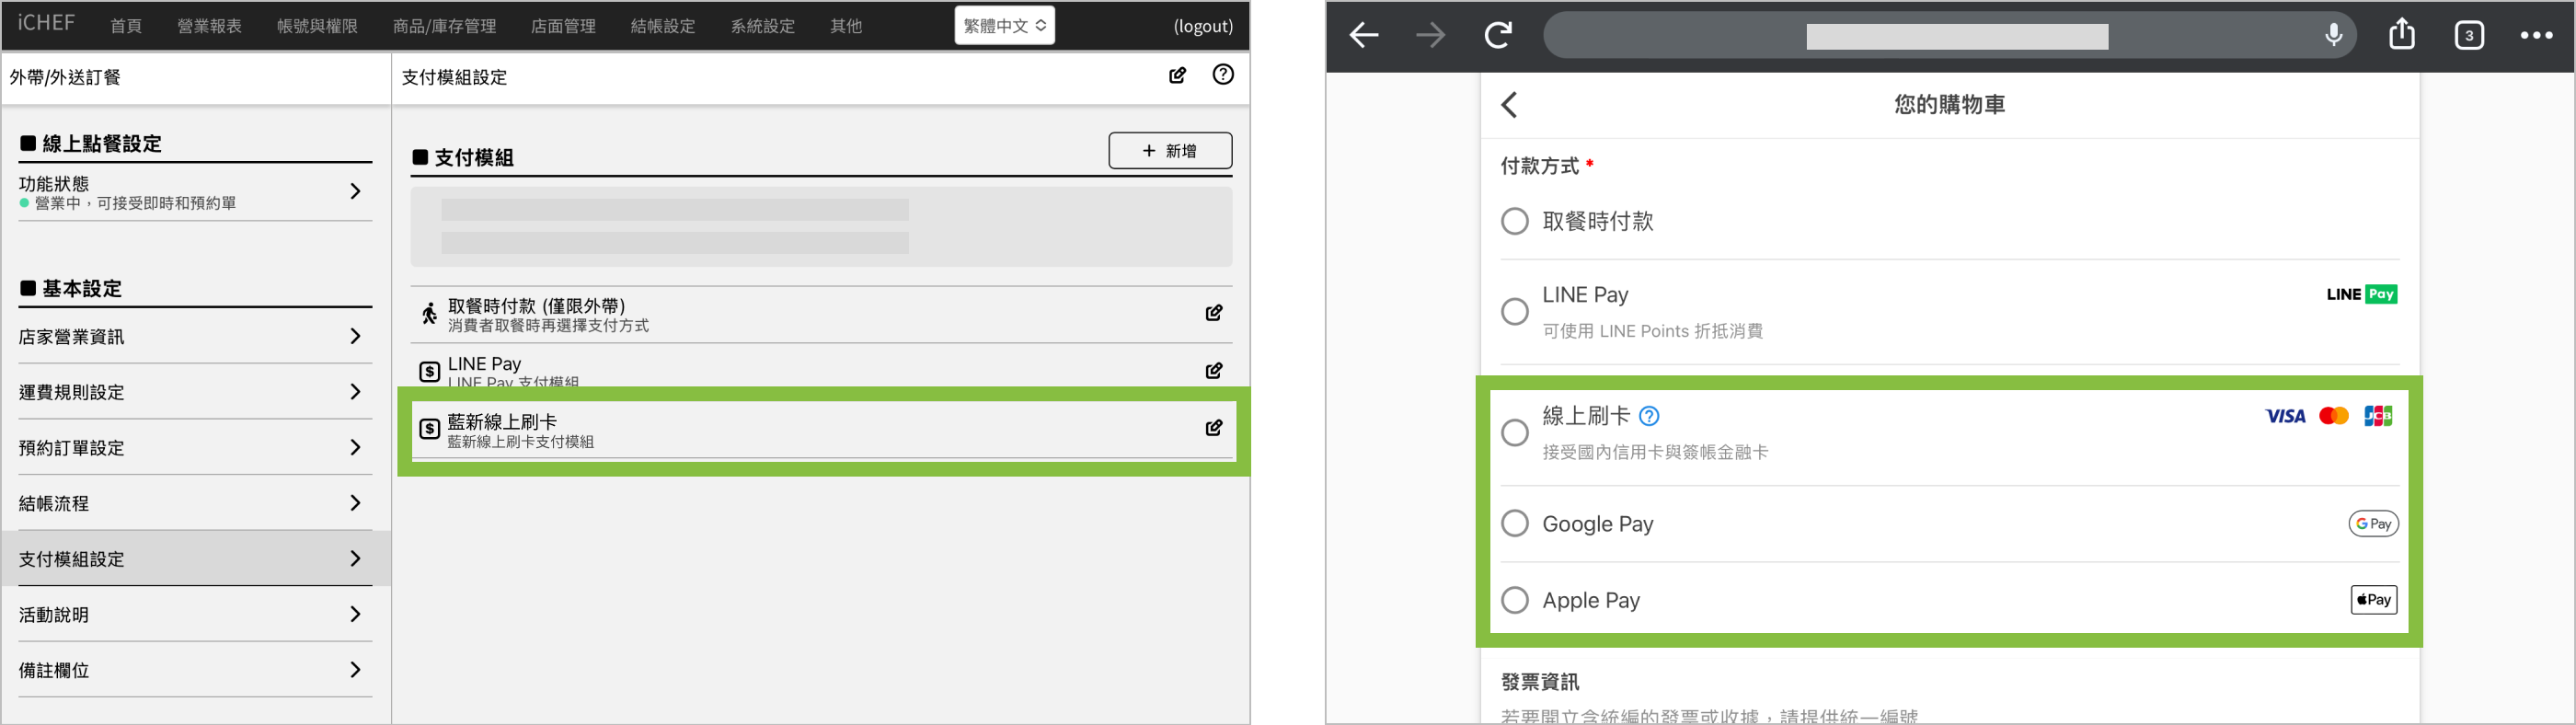
Task: Go back from 您的購物車 page
Action: [x=1509, y=105]
